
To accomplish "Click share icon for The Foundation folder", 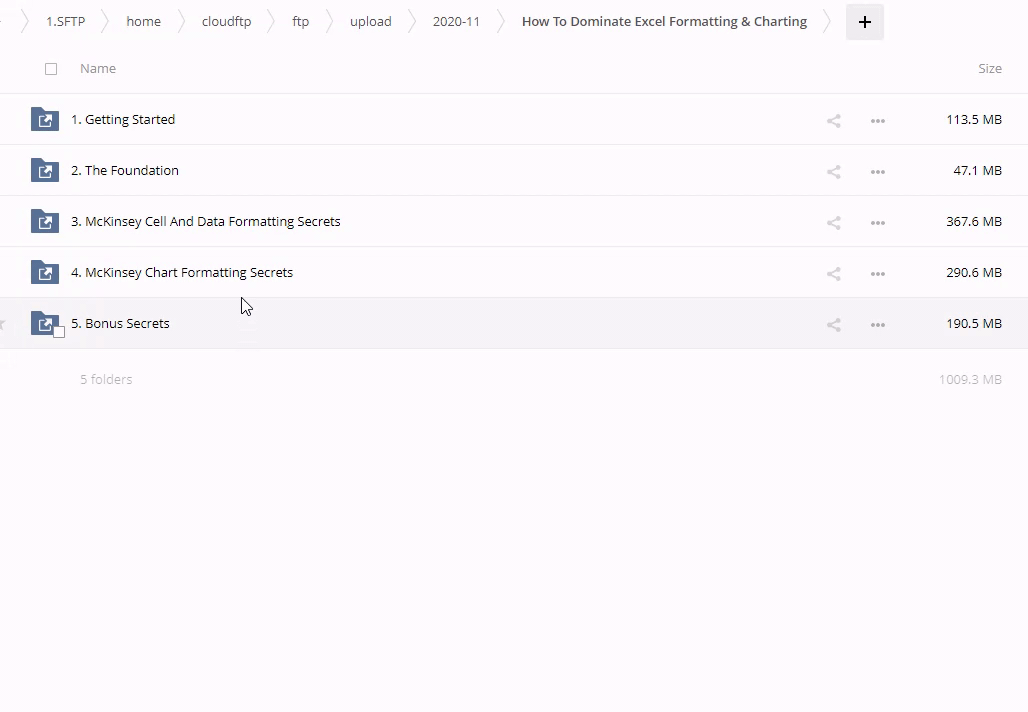I will pos(833,172).
